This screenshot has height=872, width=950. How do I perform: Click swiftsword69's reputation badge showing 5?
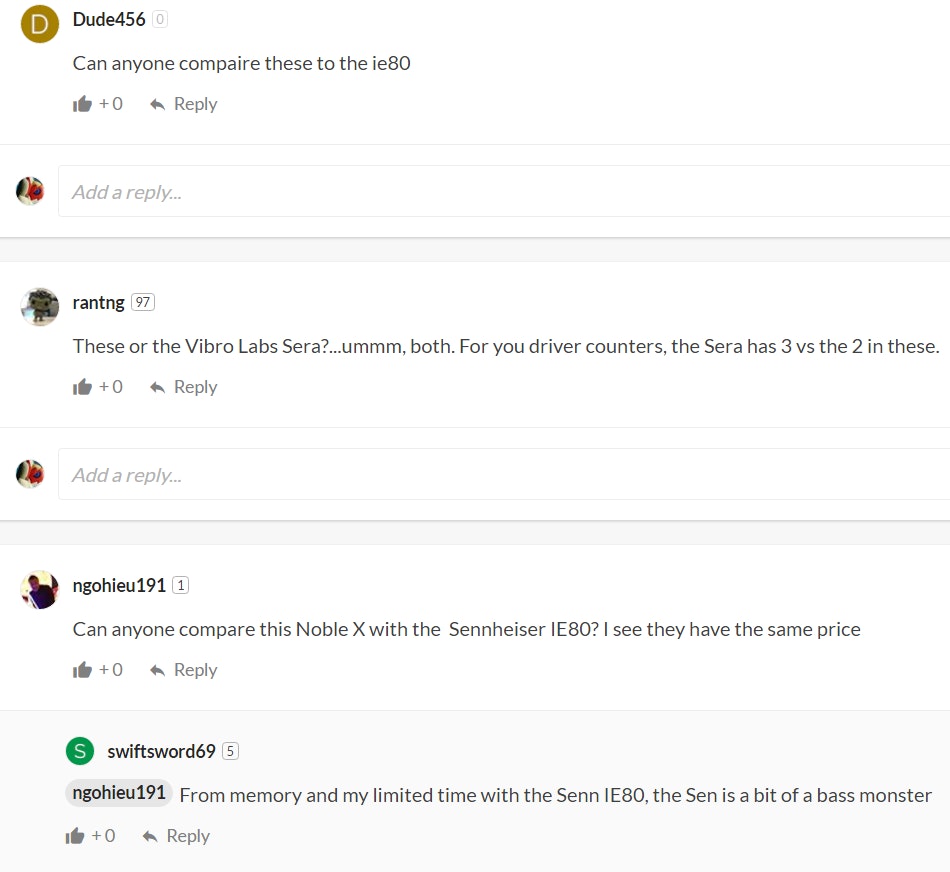[x=231, y=751]
